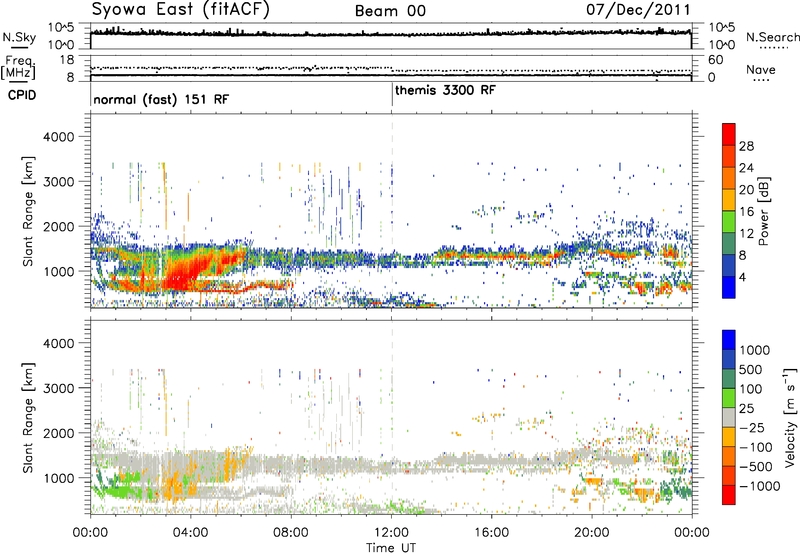This screenshot has height=554, width=800.
Task: Click the 'N.Search' legend label
Action: [x=772, y=37]
